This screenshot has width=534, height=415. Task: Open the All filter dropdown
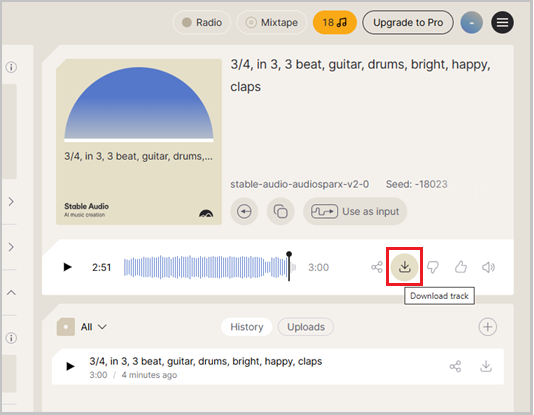[x=94, y=327]
